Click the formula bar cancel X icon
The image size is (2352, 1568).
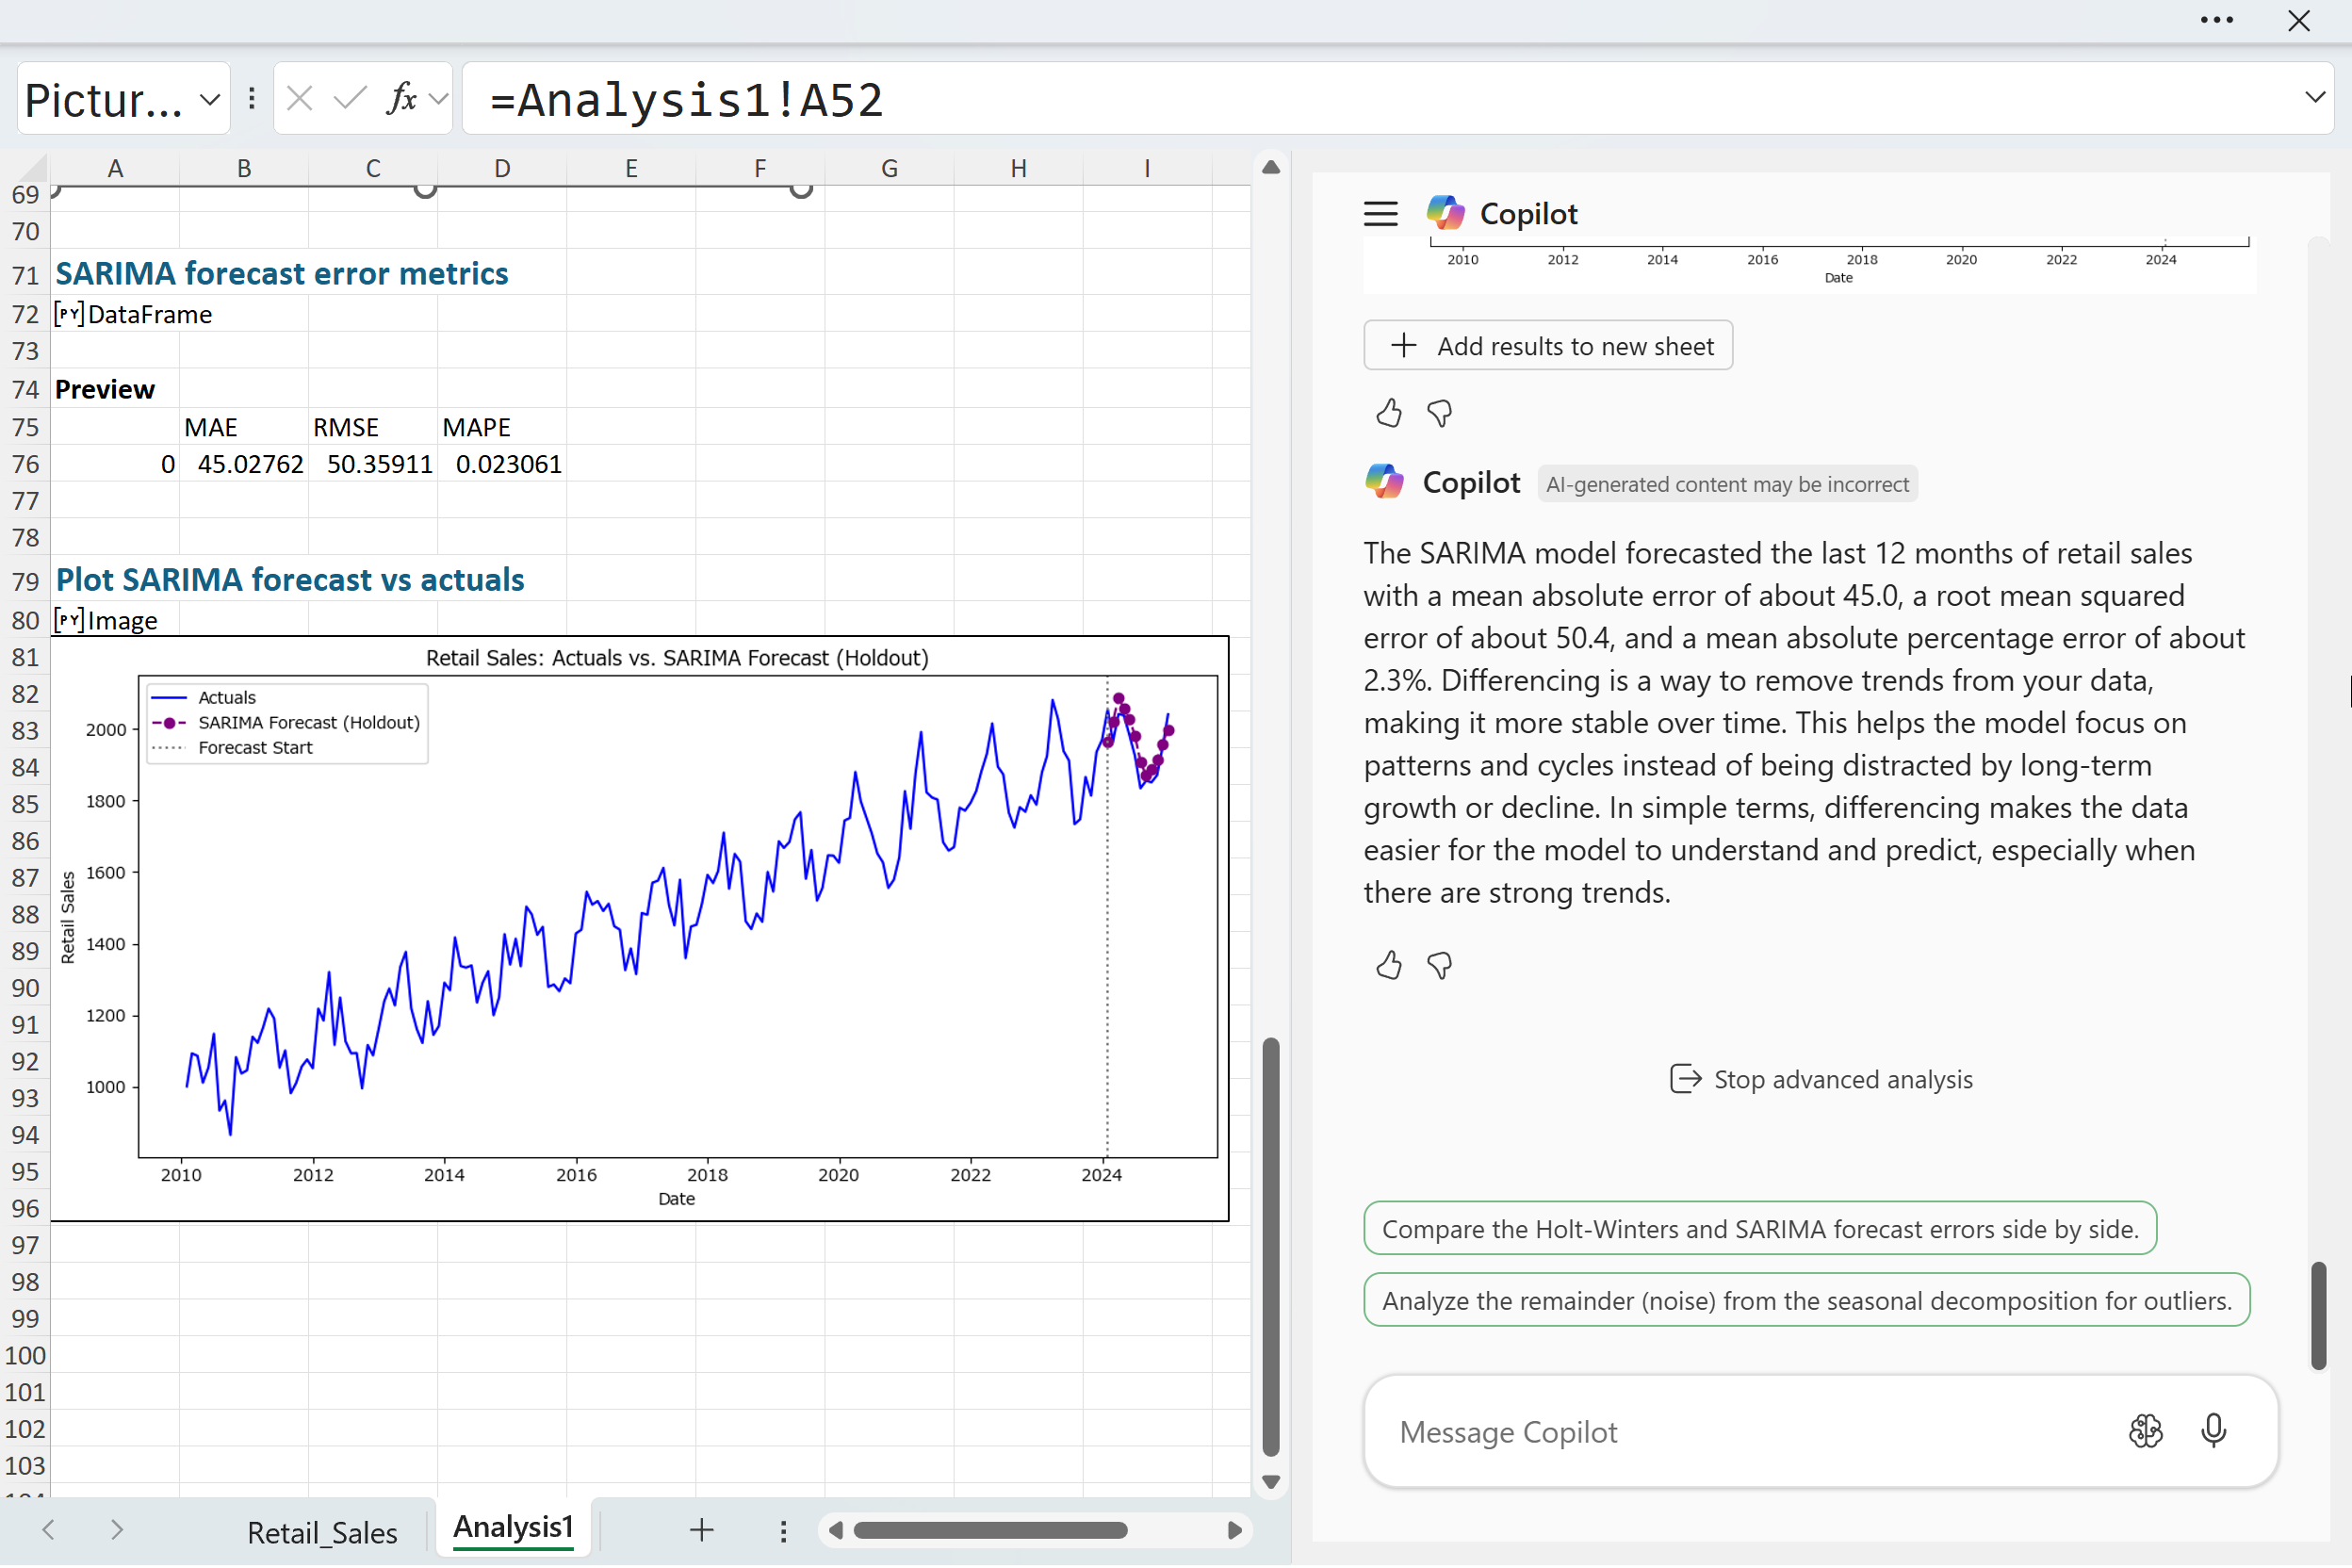pyautogui.click(x=299, y=98)
